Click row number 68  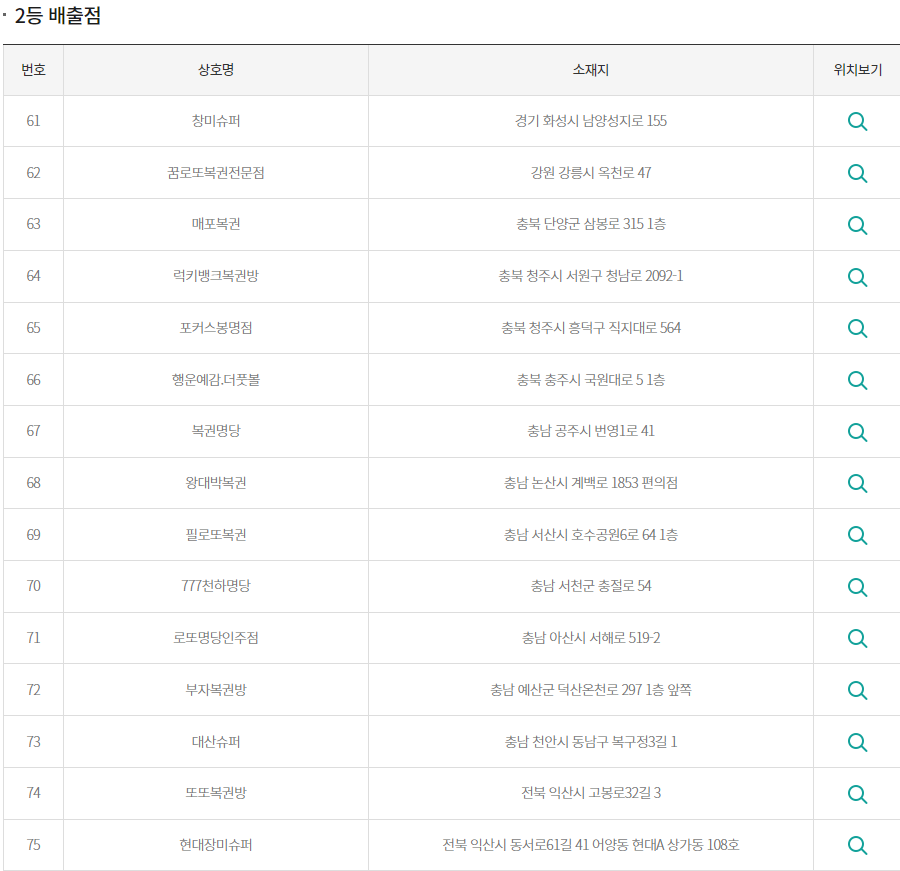point(33,482)
